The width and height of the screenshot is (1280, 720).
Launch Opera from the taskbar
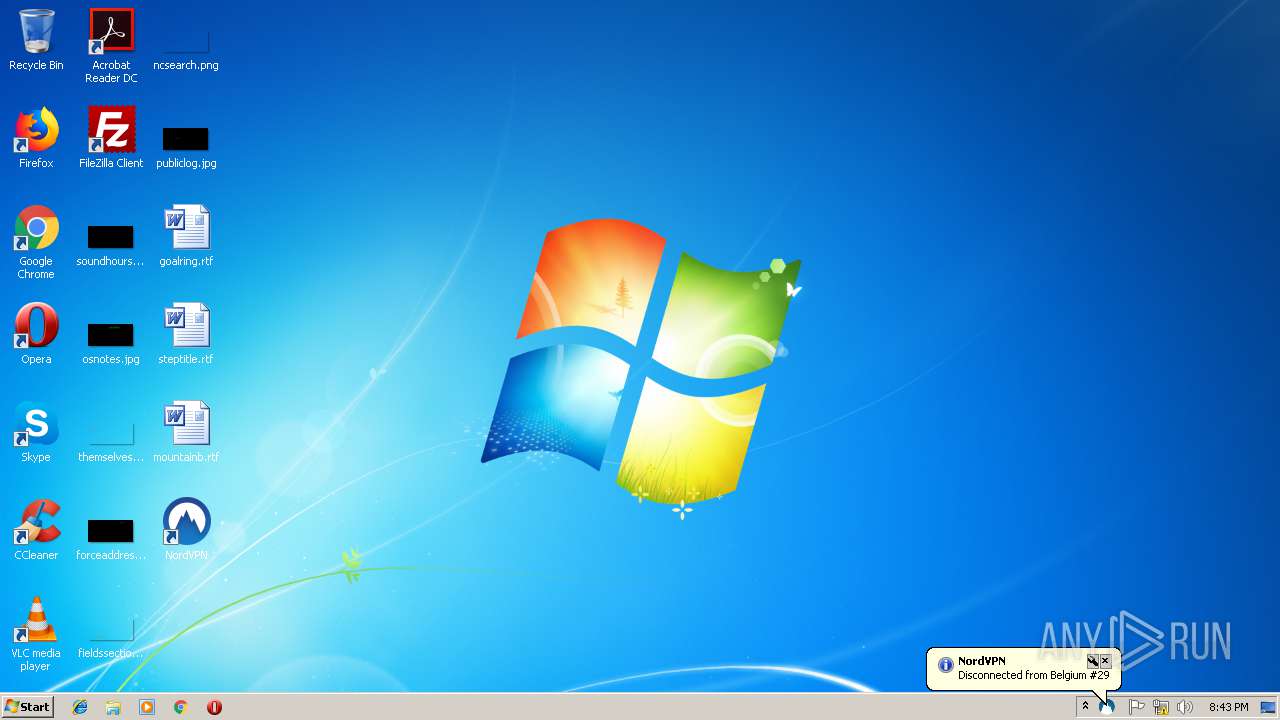214,707
